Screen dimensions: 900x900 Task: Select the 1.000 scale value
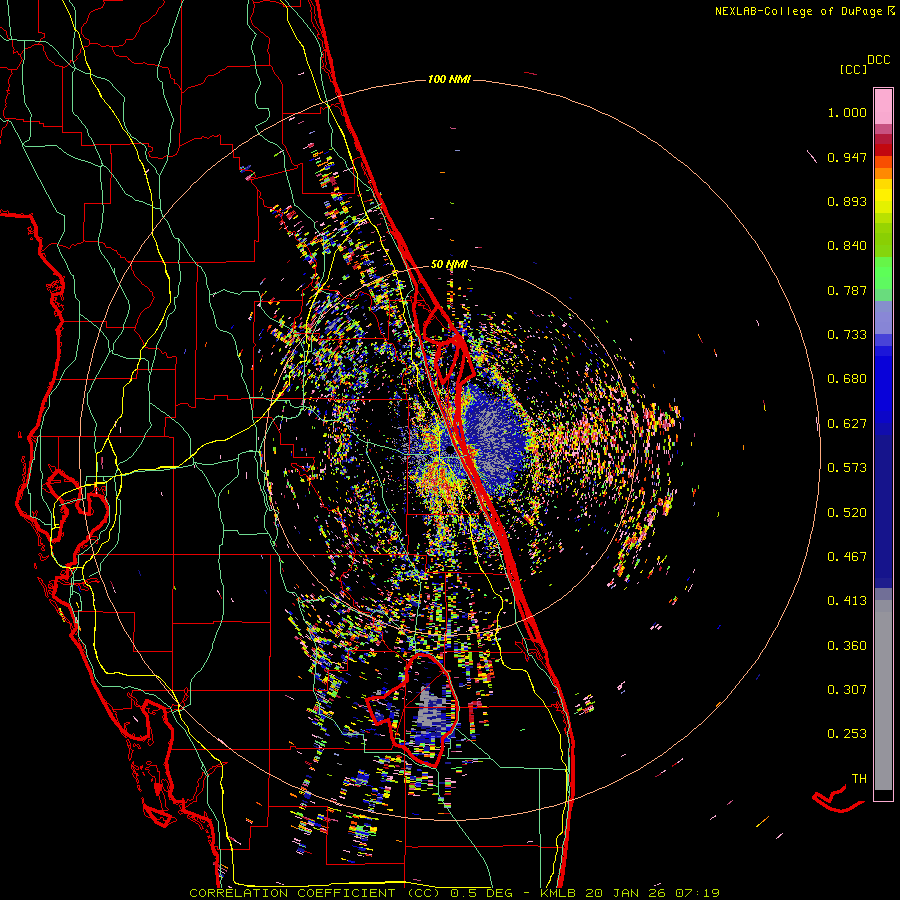[847, 112]
